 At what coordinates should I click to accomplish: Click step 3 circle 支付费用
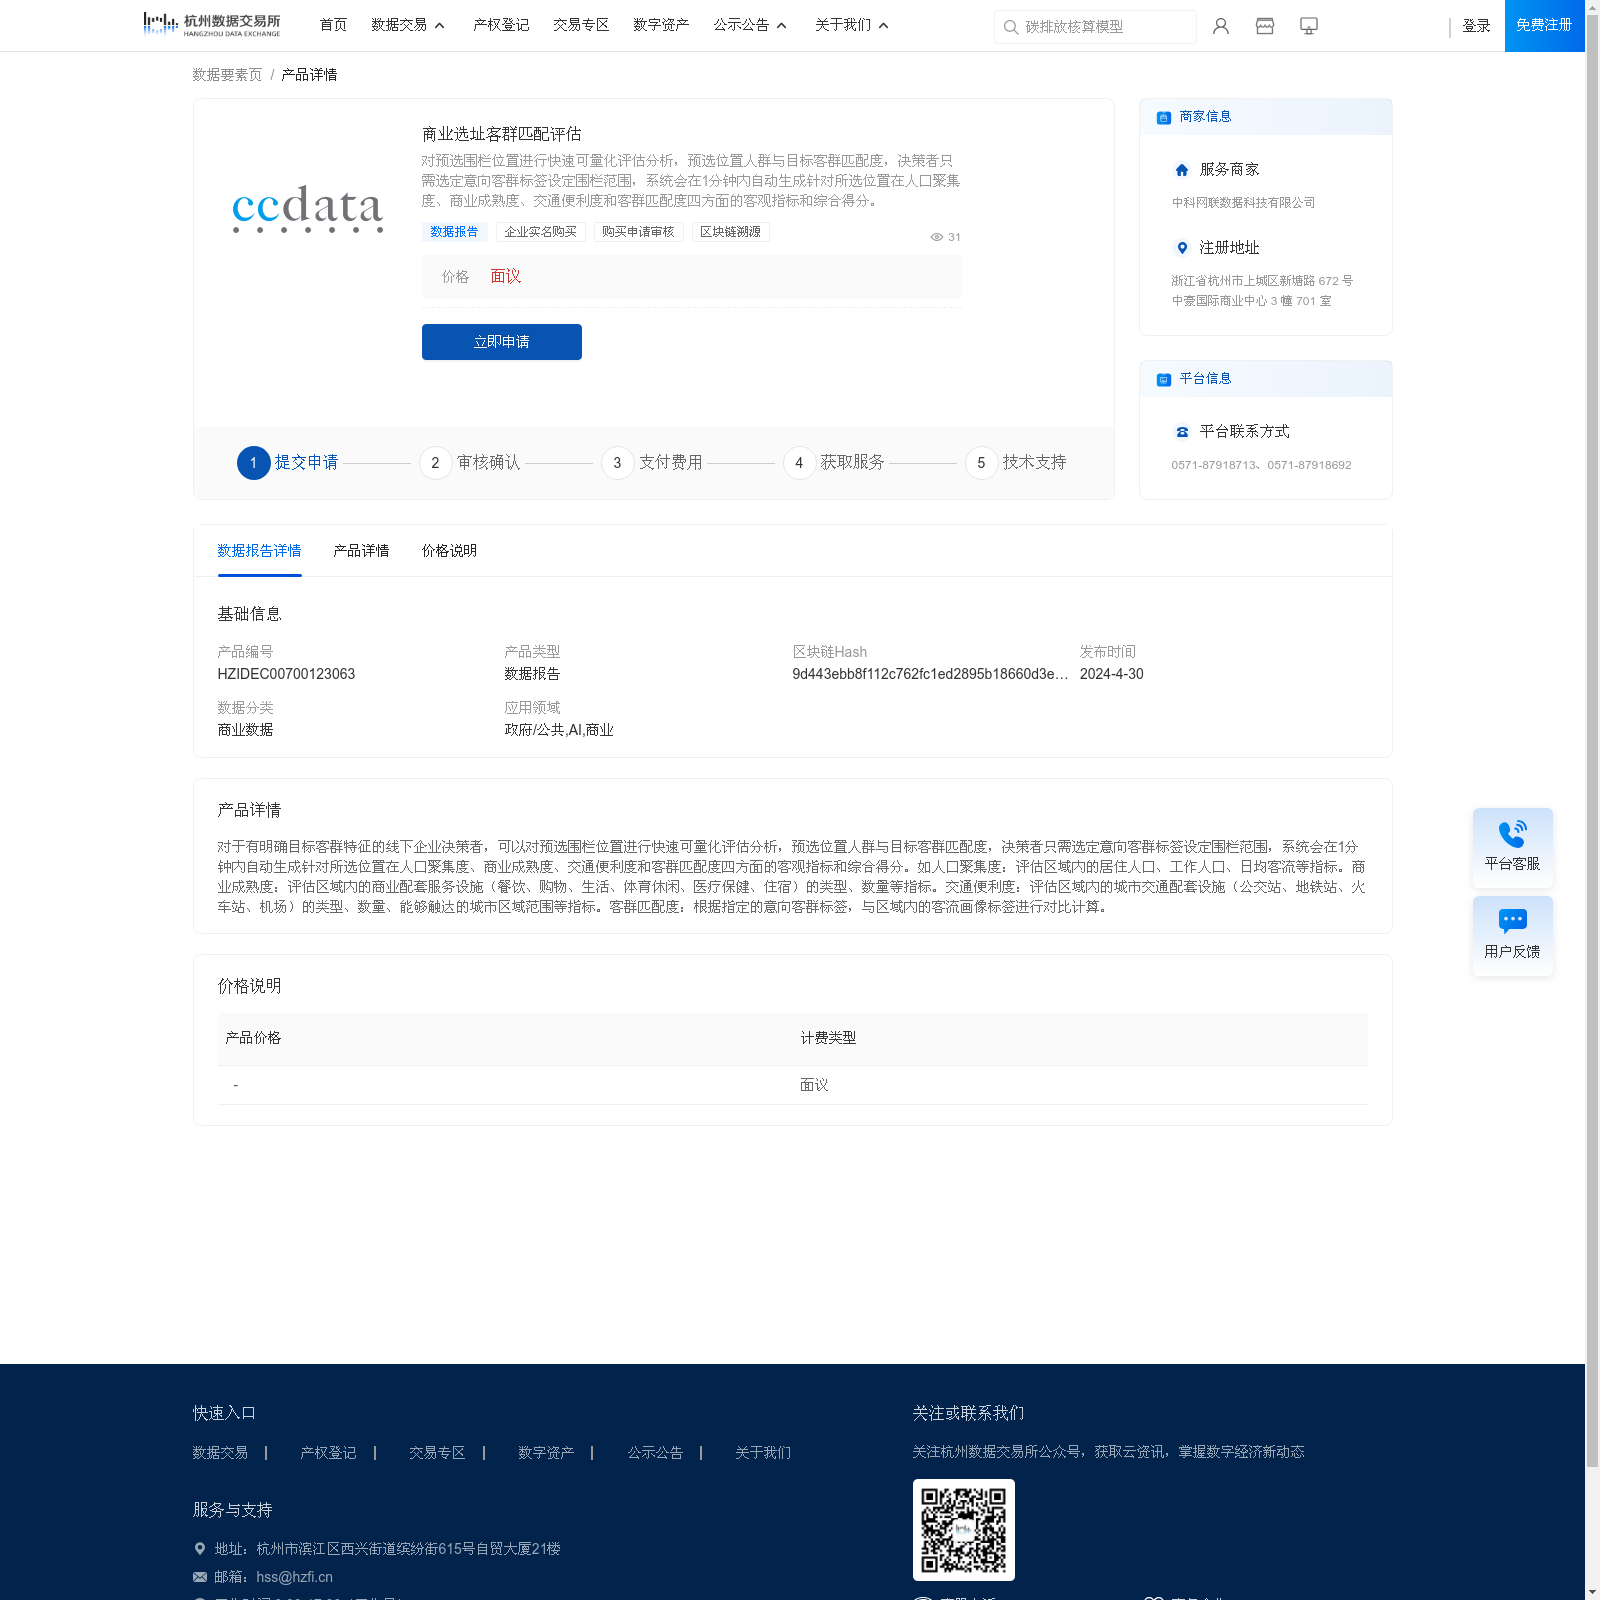pyautogui.click(x=618, y=463)
